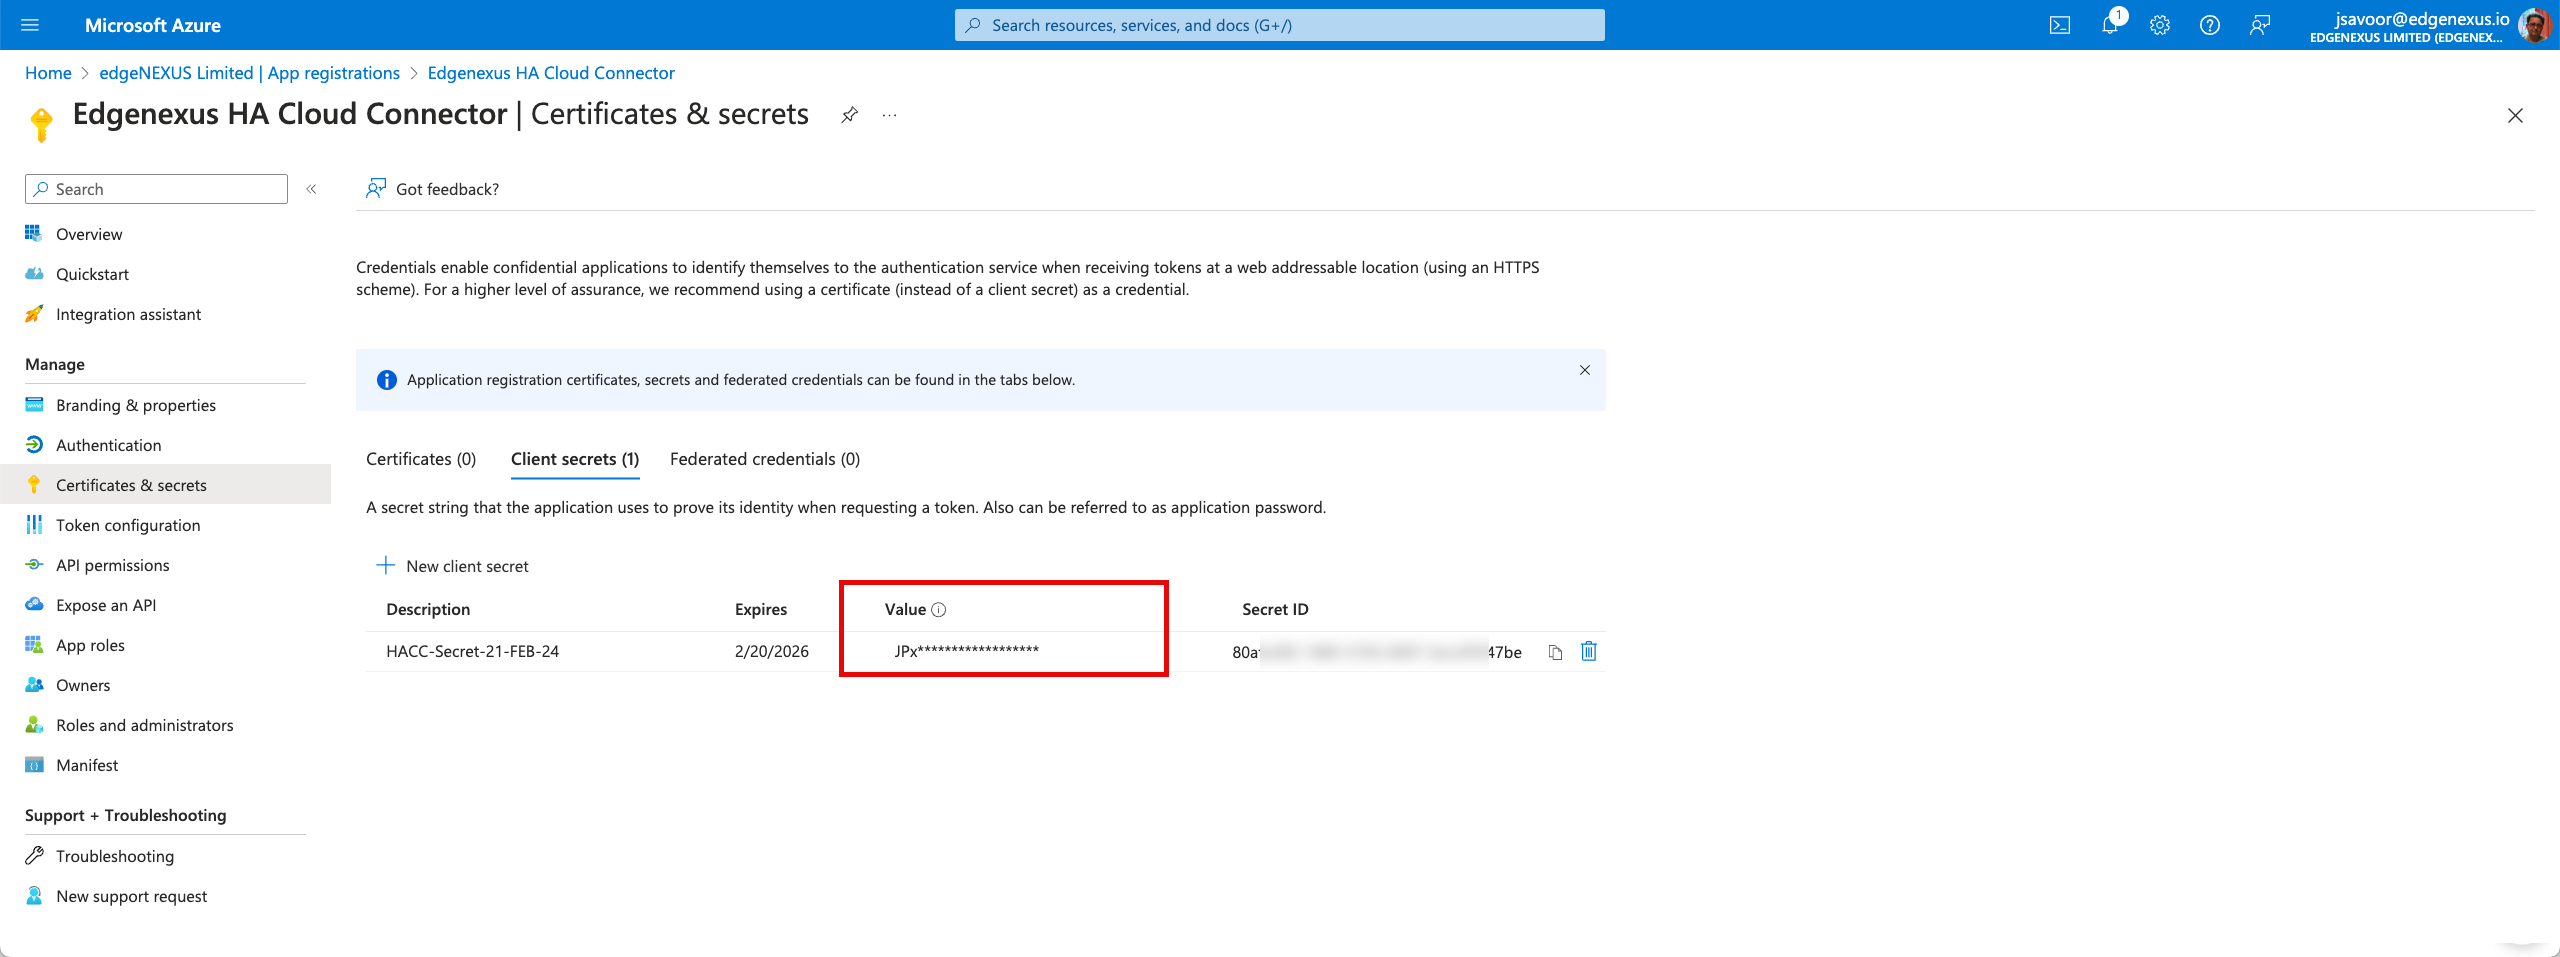Click the plus icon for new secret
Viewport: 2560px width, 957px height.
point(385,565)
